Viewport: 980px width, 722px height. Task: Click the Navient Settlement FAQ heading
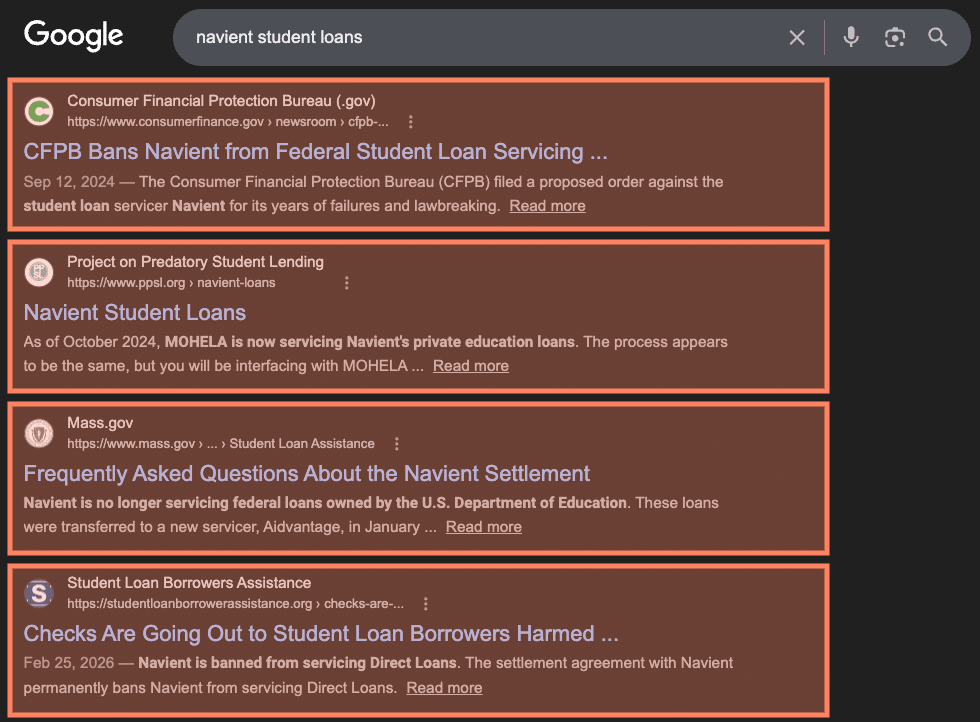306,474
